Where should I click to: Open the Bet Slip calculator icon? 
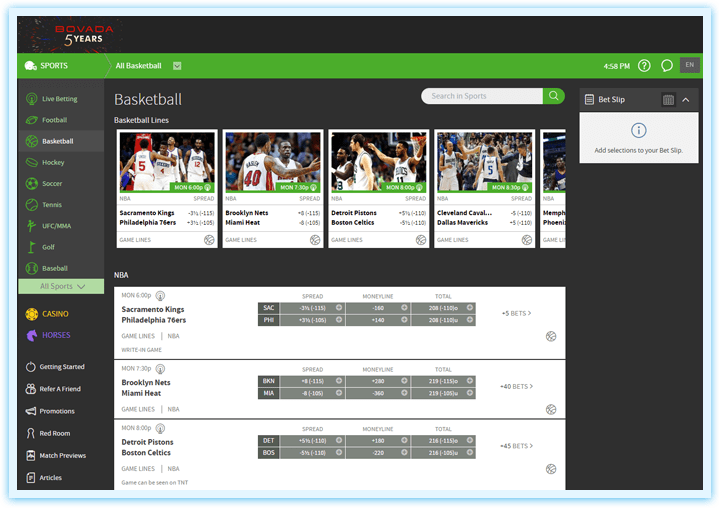click(668, 100)
